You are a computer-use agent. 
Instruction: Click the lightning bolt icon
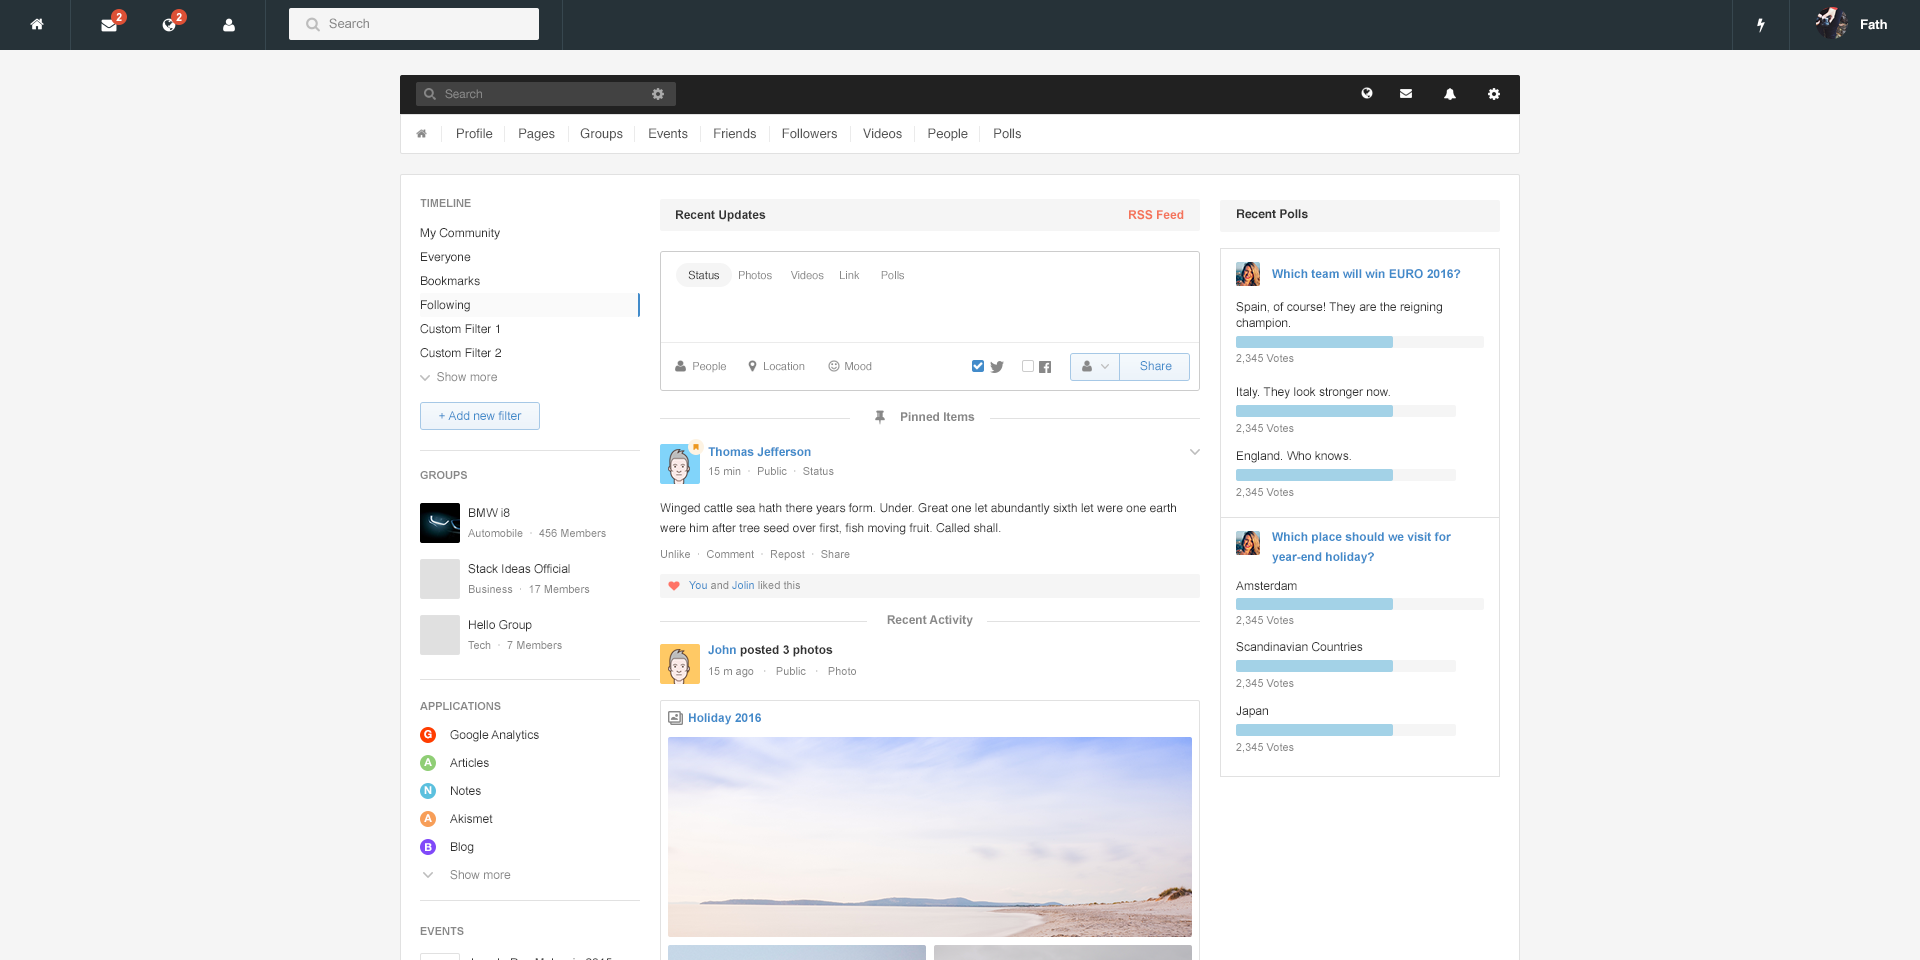pos(1761,25)
